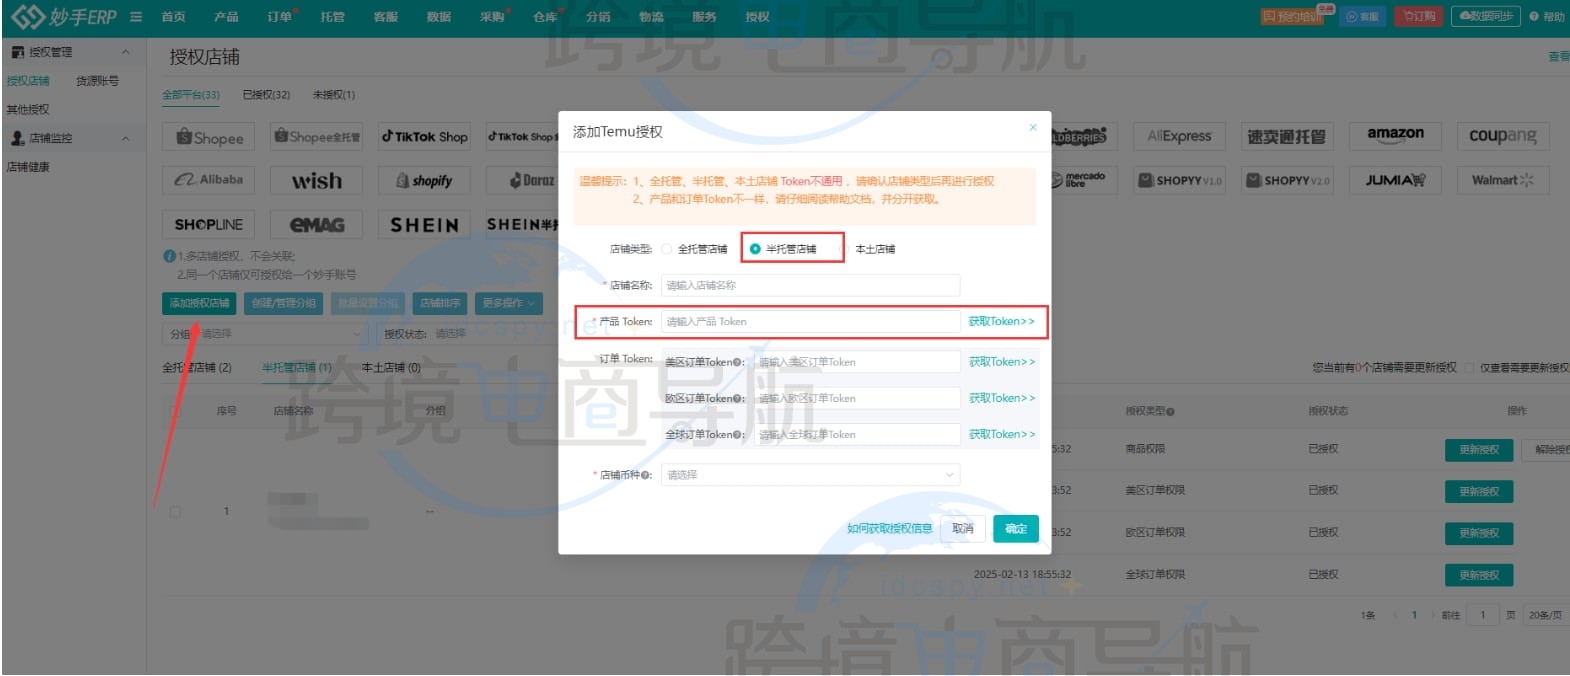
Task: Pick the SHOPYY V1.0 platform tile
Action: pyautogui.click(x=1180, y=180)
